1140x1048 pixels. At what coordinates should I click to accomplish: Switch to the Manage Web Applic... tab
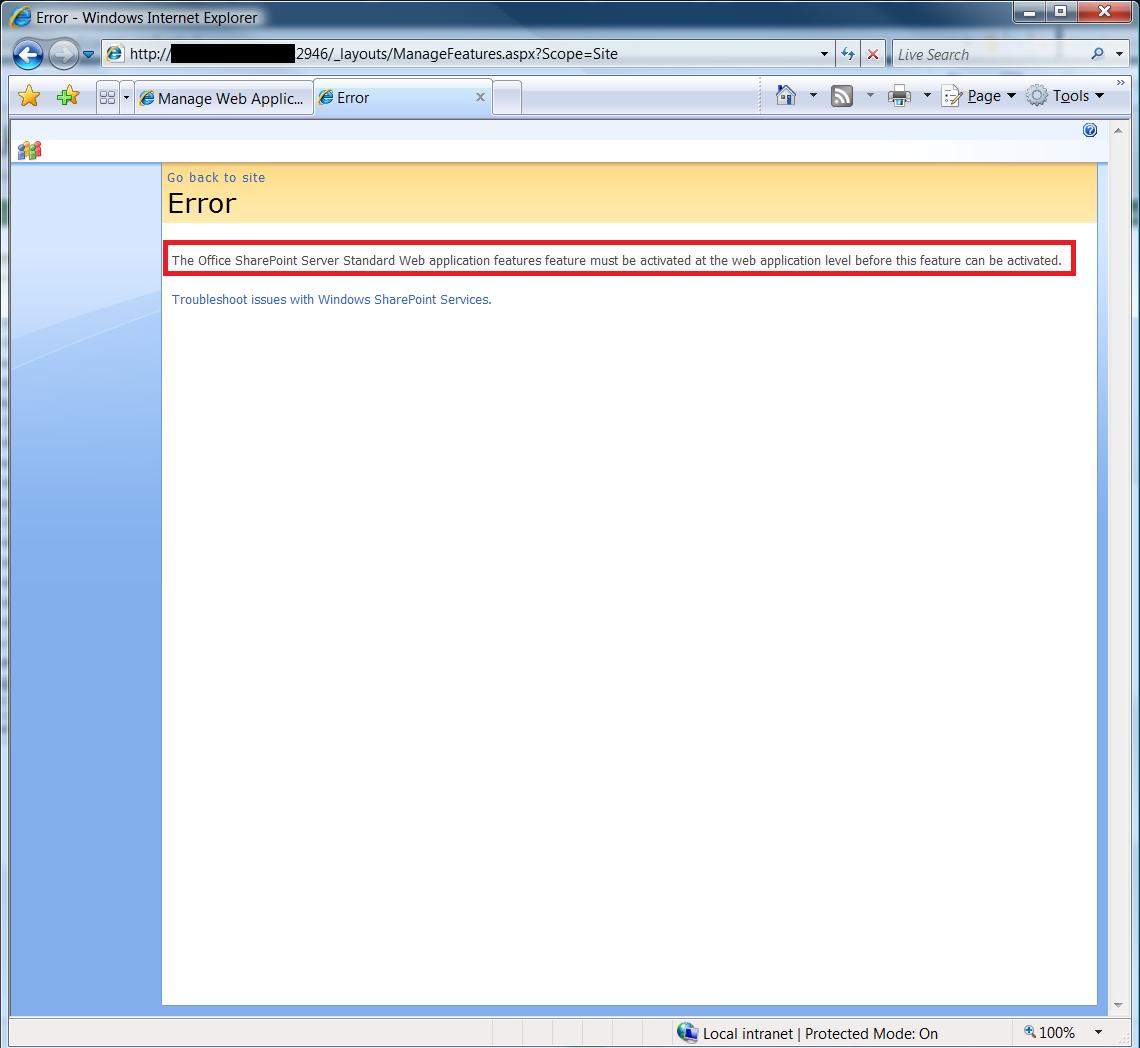223,98
